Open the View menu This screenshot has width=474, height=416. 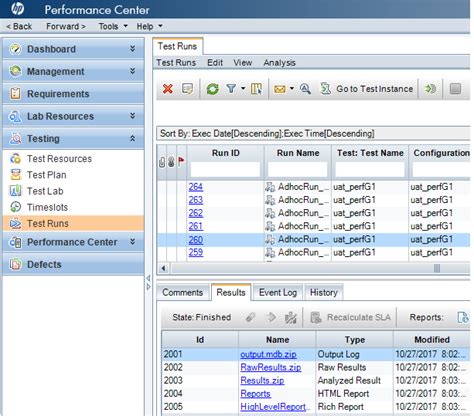coord(243,63)
